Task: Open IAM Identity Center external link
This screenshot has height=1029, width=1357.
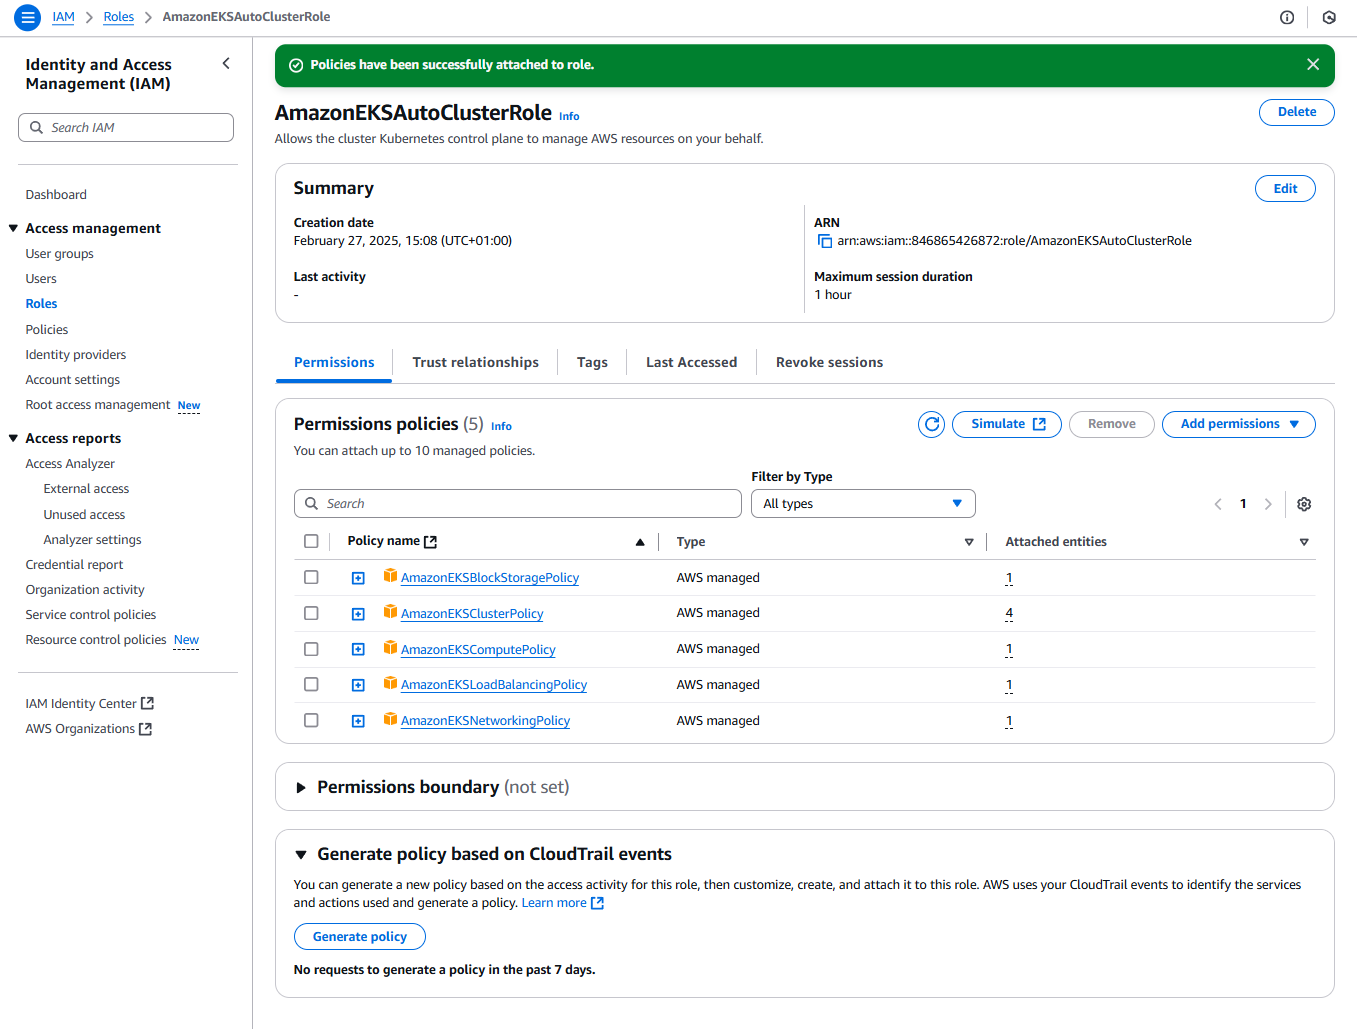Action: (90, 704)
